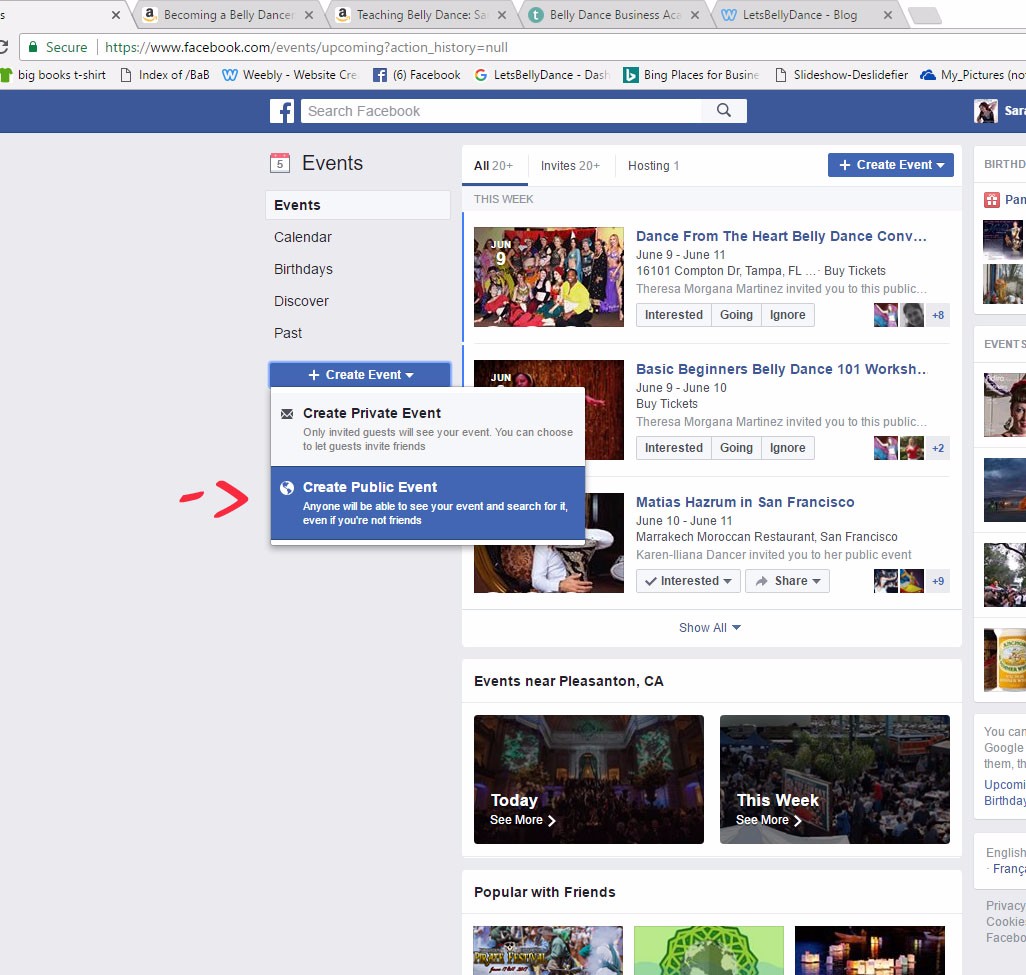Click the birthday gift icon in sidebar
Screen dimensions: 1026x975
pos(992,200)
